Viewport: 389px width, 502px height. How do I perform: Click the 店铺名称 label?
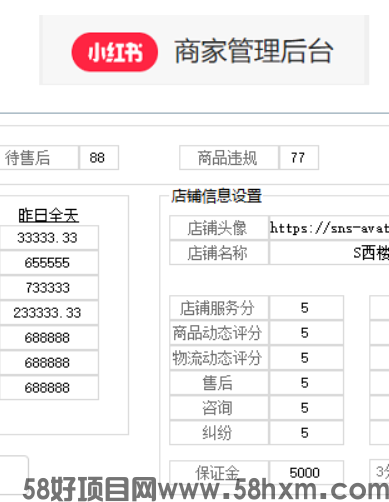(219, 253)
